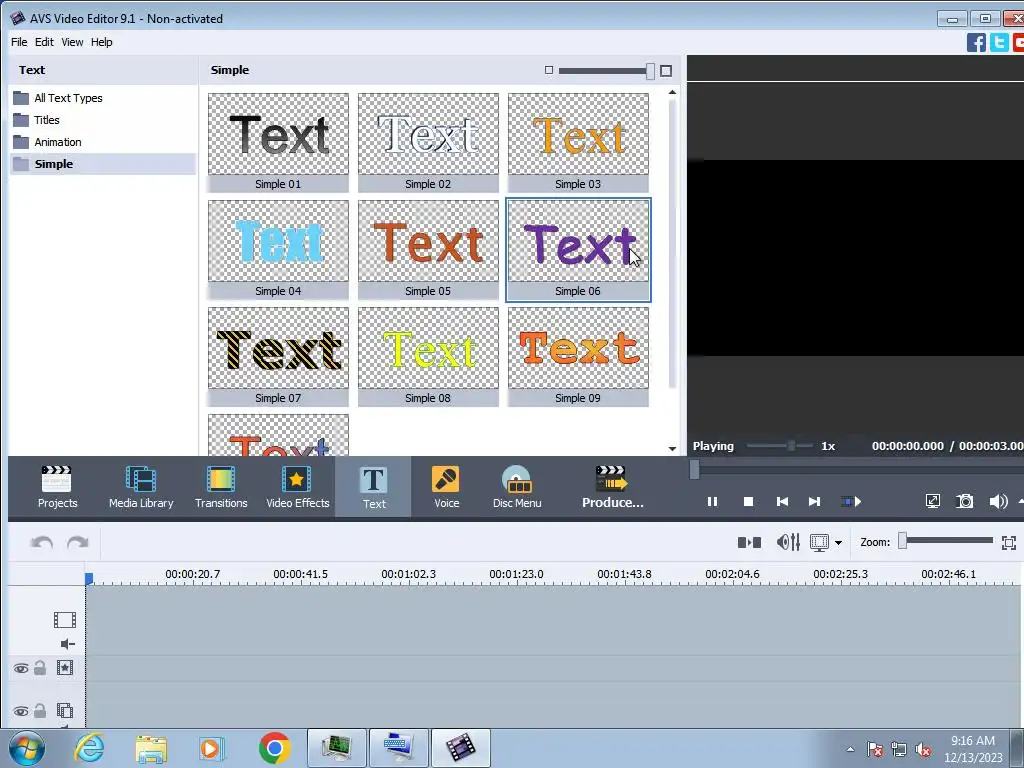
Task: Choose the Simple 07 text preset
Action: (278, 357)
